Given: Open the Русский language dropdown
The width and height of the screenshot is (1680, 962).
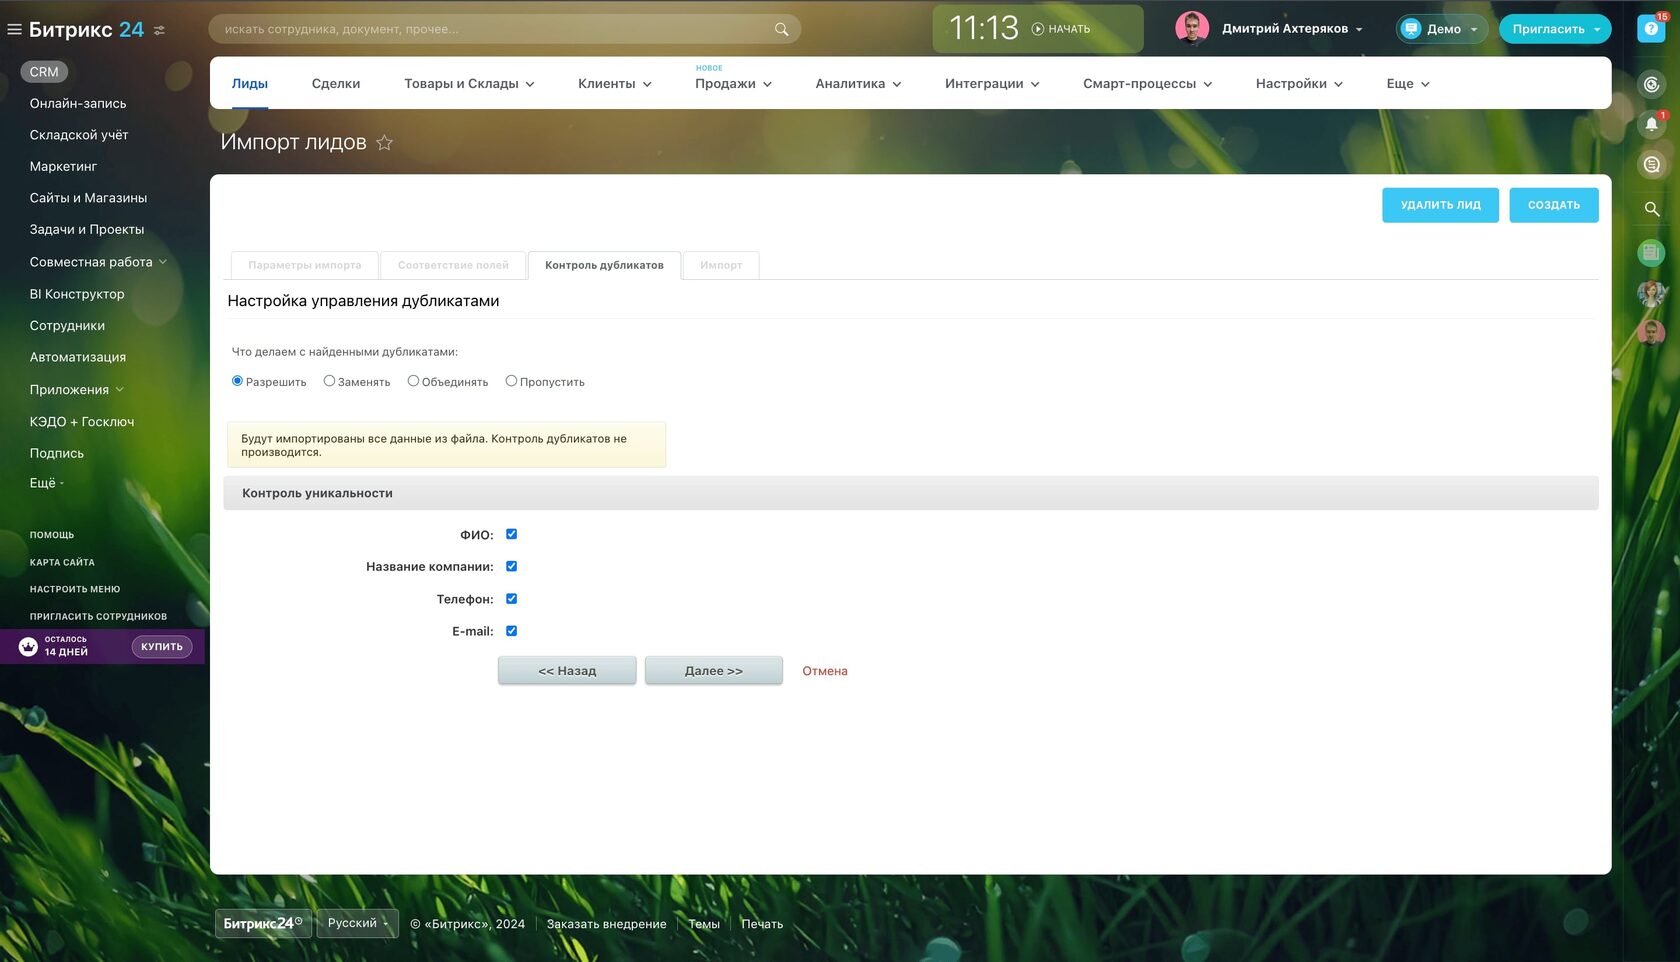Looking at the screenshot, I should coord(357,923).
